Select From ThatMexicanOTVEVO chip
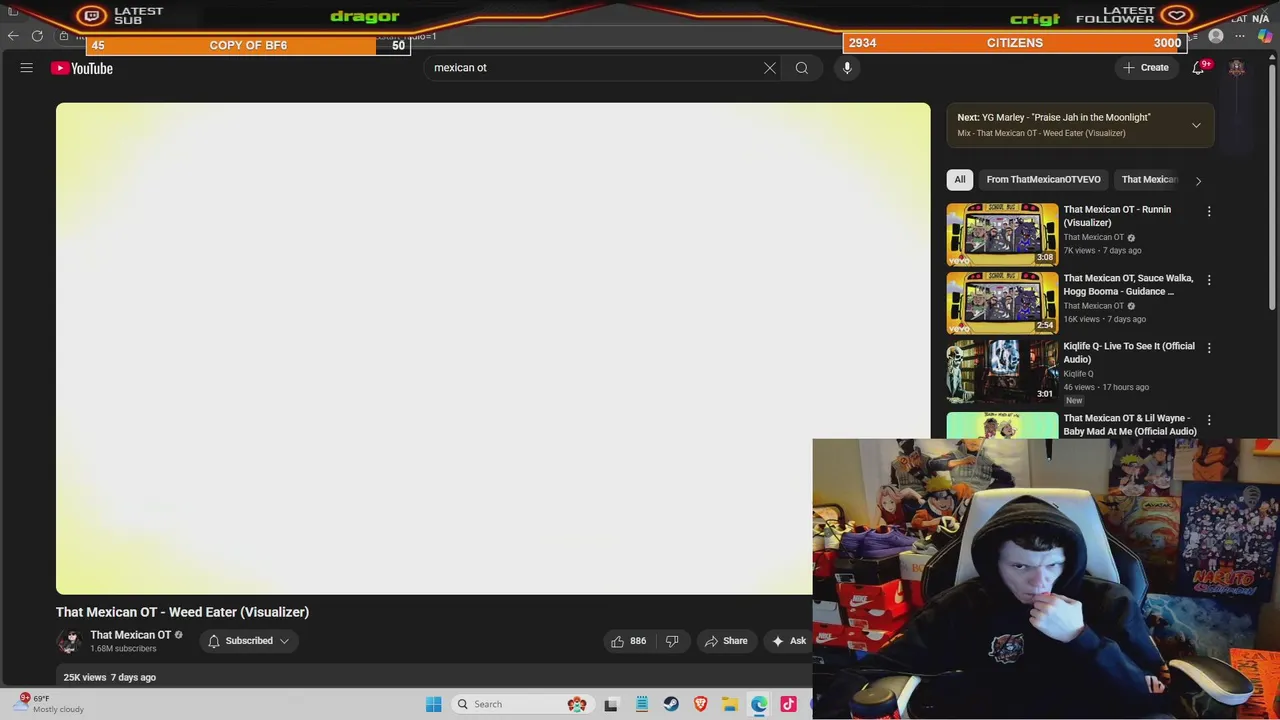 point(1043,180)
